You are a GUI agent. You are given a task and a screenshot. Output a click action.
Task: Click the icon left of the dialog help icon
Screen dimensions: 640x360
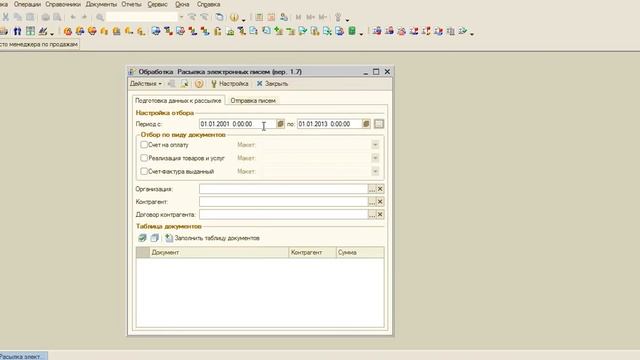tap(185, 84)
